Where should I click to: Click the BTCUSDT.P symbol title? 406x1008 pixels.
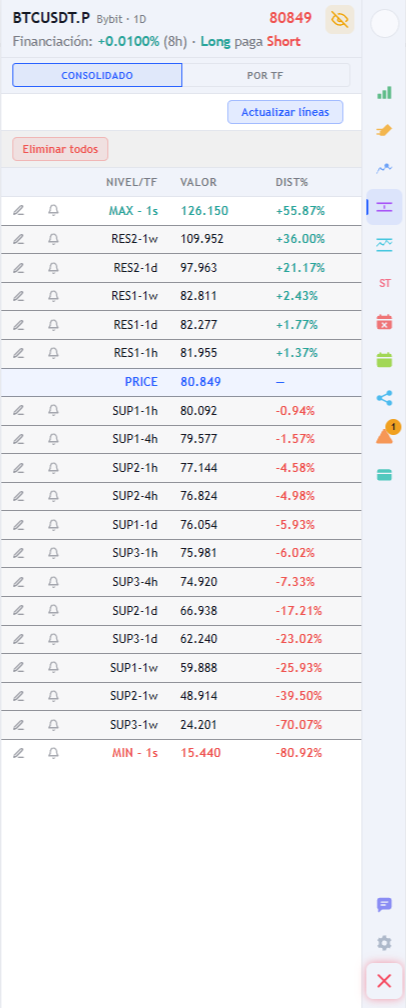[51, 18]
